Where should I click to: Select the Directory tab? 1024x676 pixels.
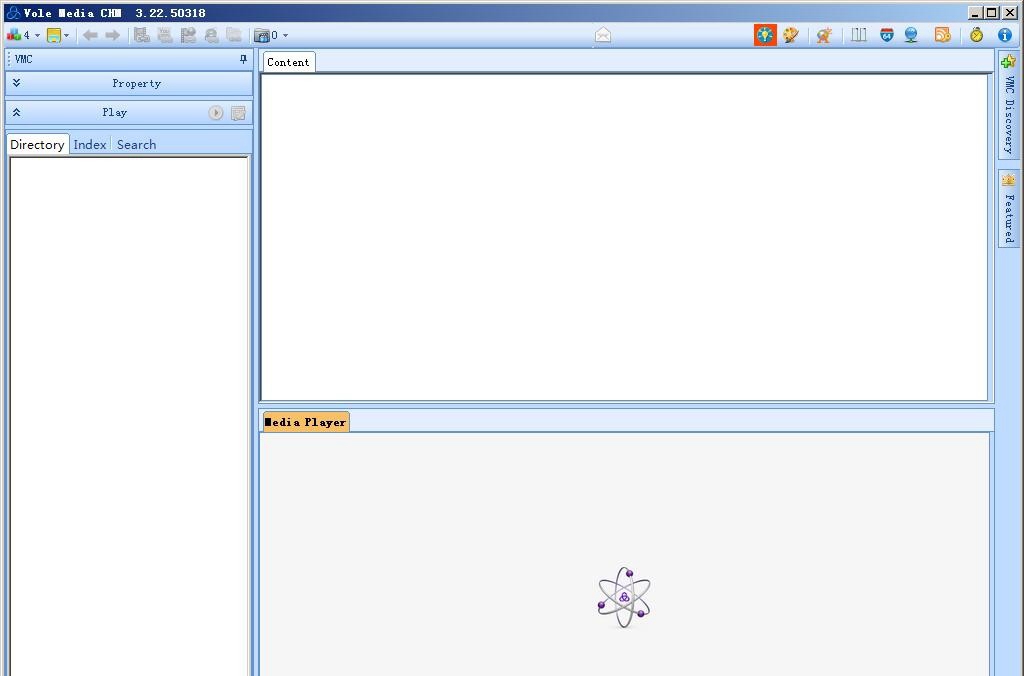pyautogui.click(x=37, y=144)
